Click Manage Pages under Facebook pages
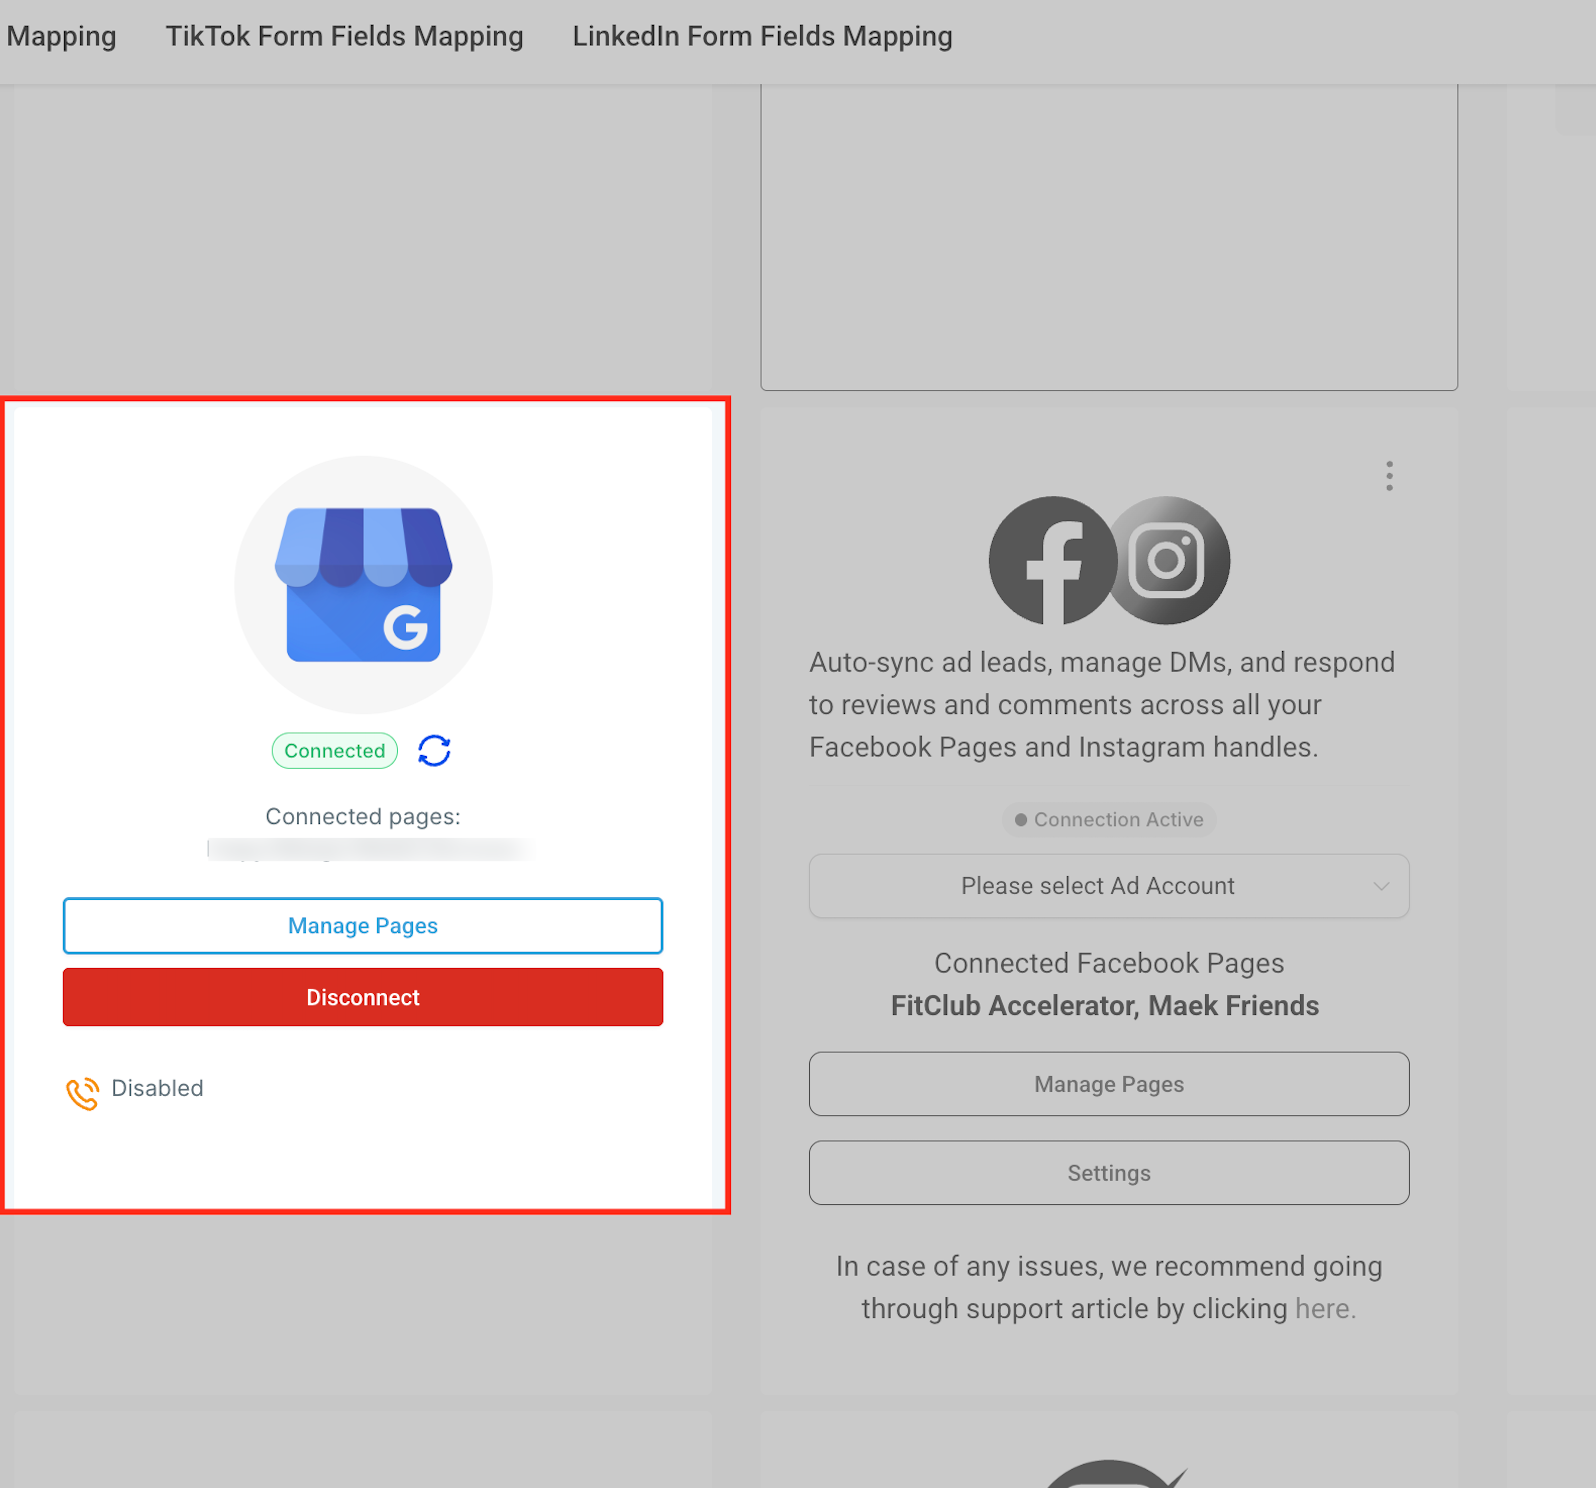The image size is (1596, 1488). [1109, 1084]
